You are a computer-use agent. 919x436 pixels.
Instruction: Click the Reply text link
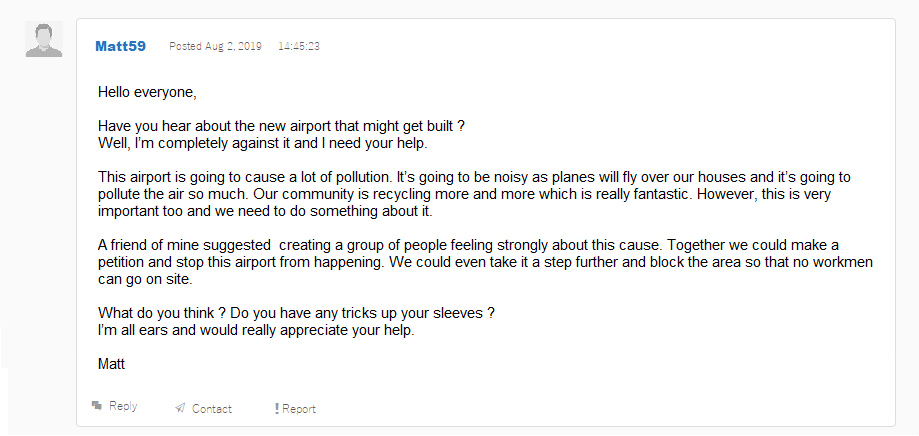123,407
